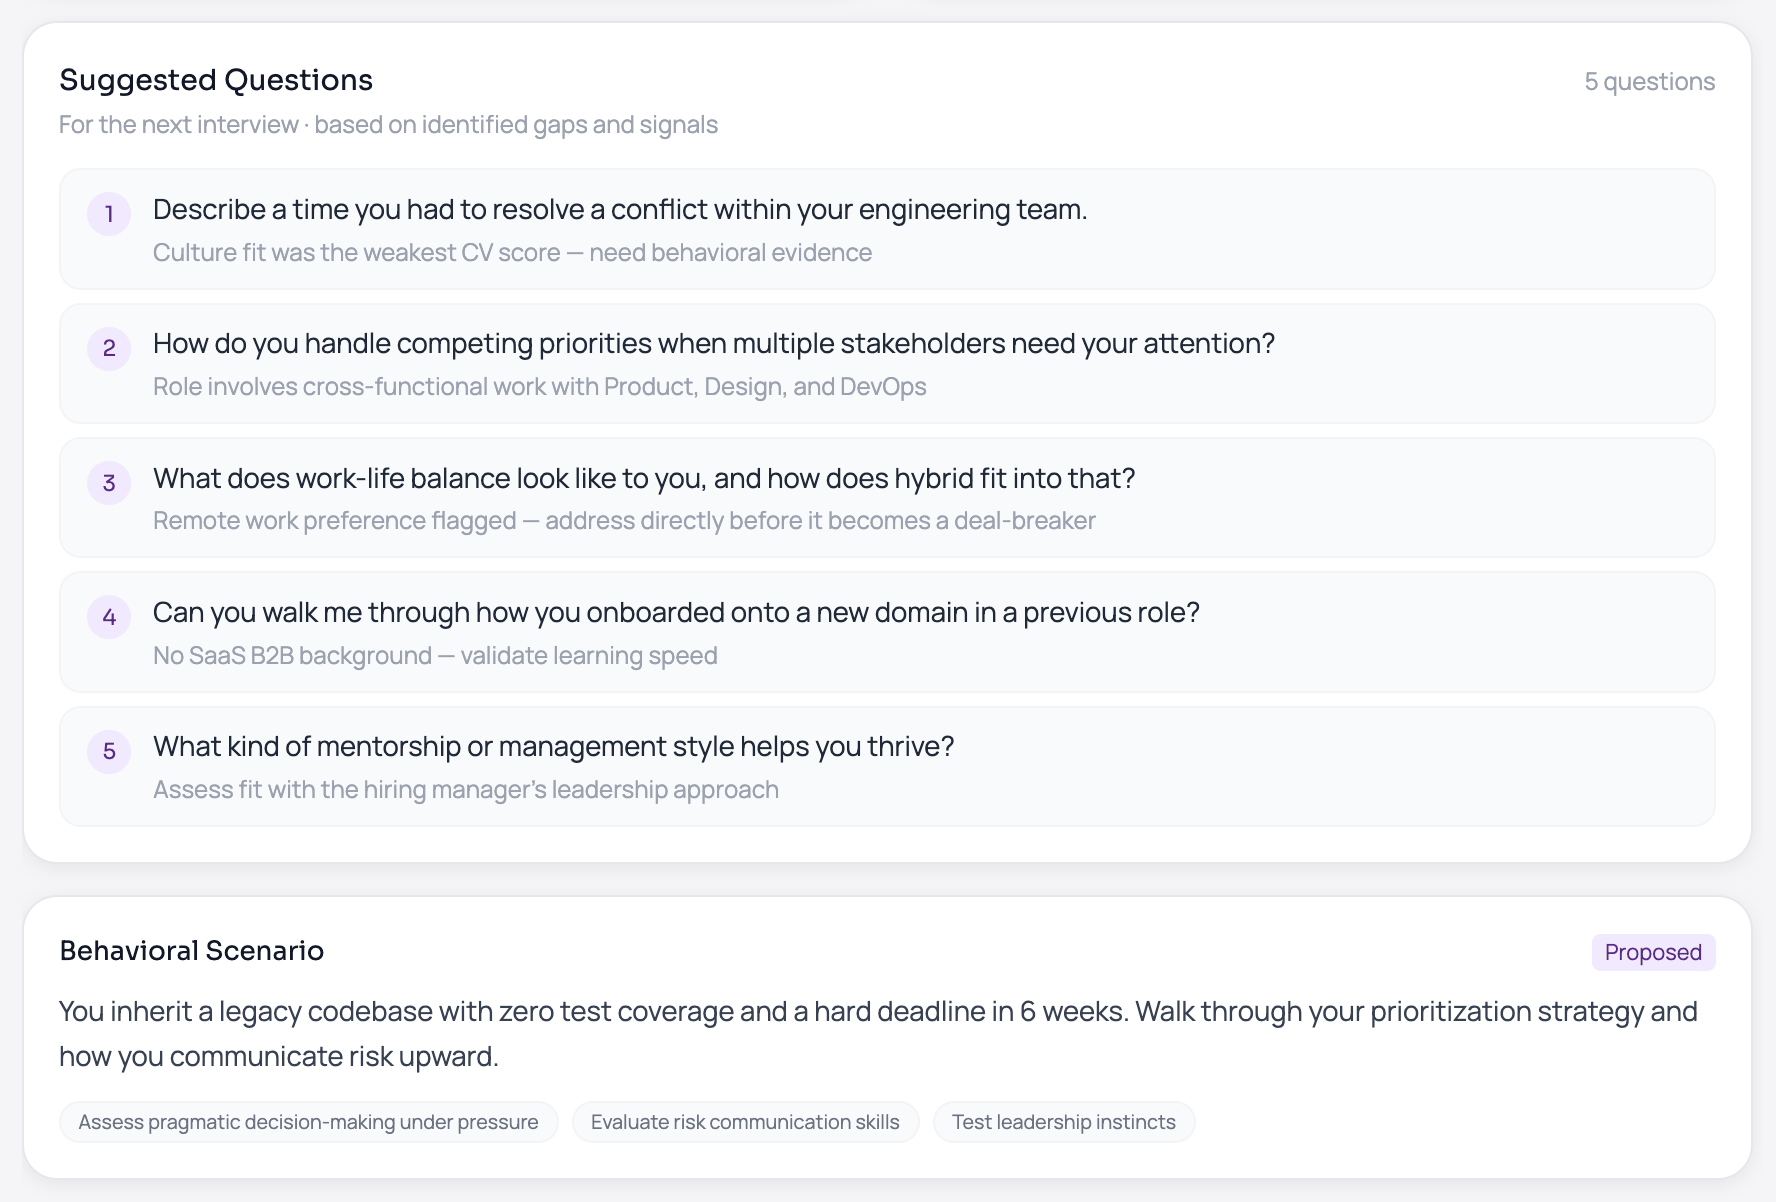Select the purple badge beside question 3

point(108,482)
